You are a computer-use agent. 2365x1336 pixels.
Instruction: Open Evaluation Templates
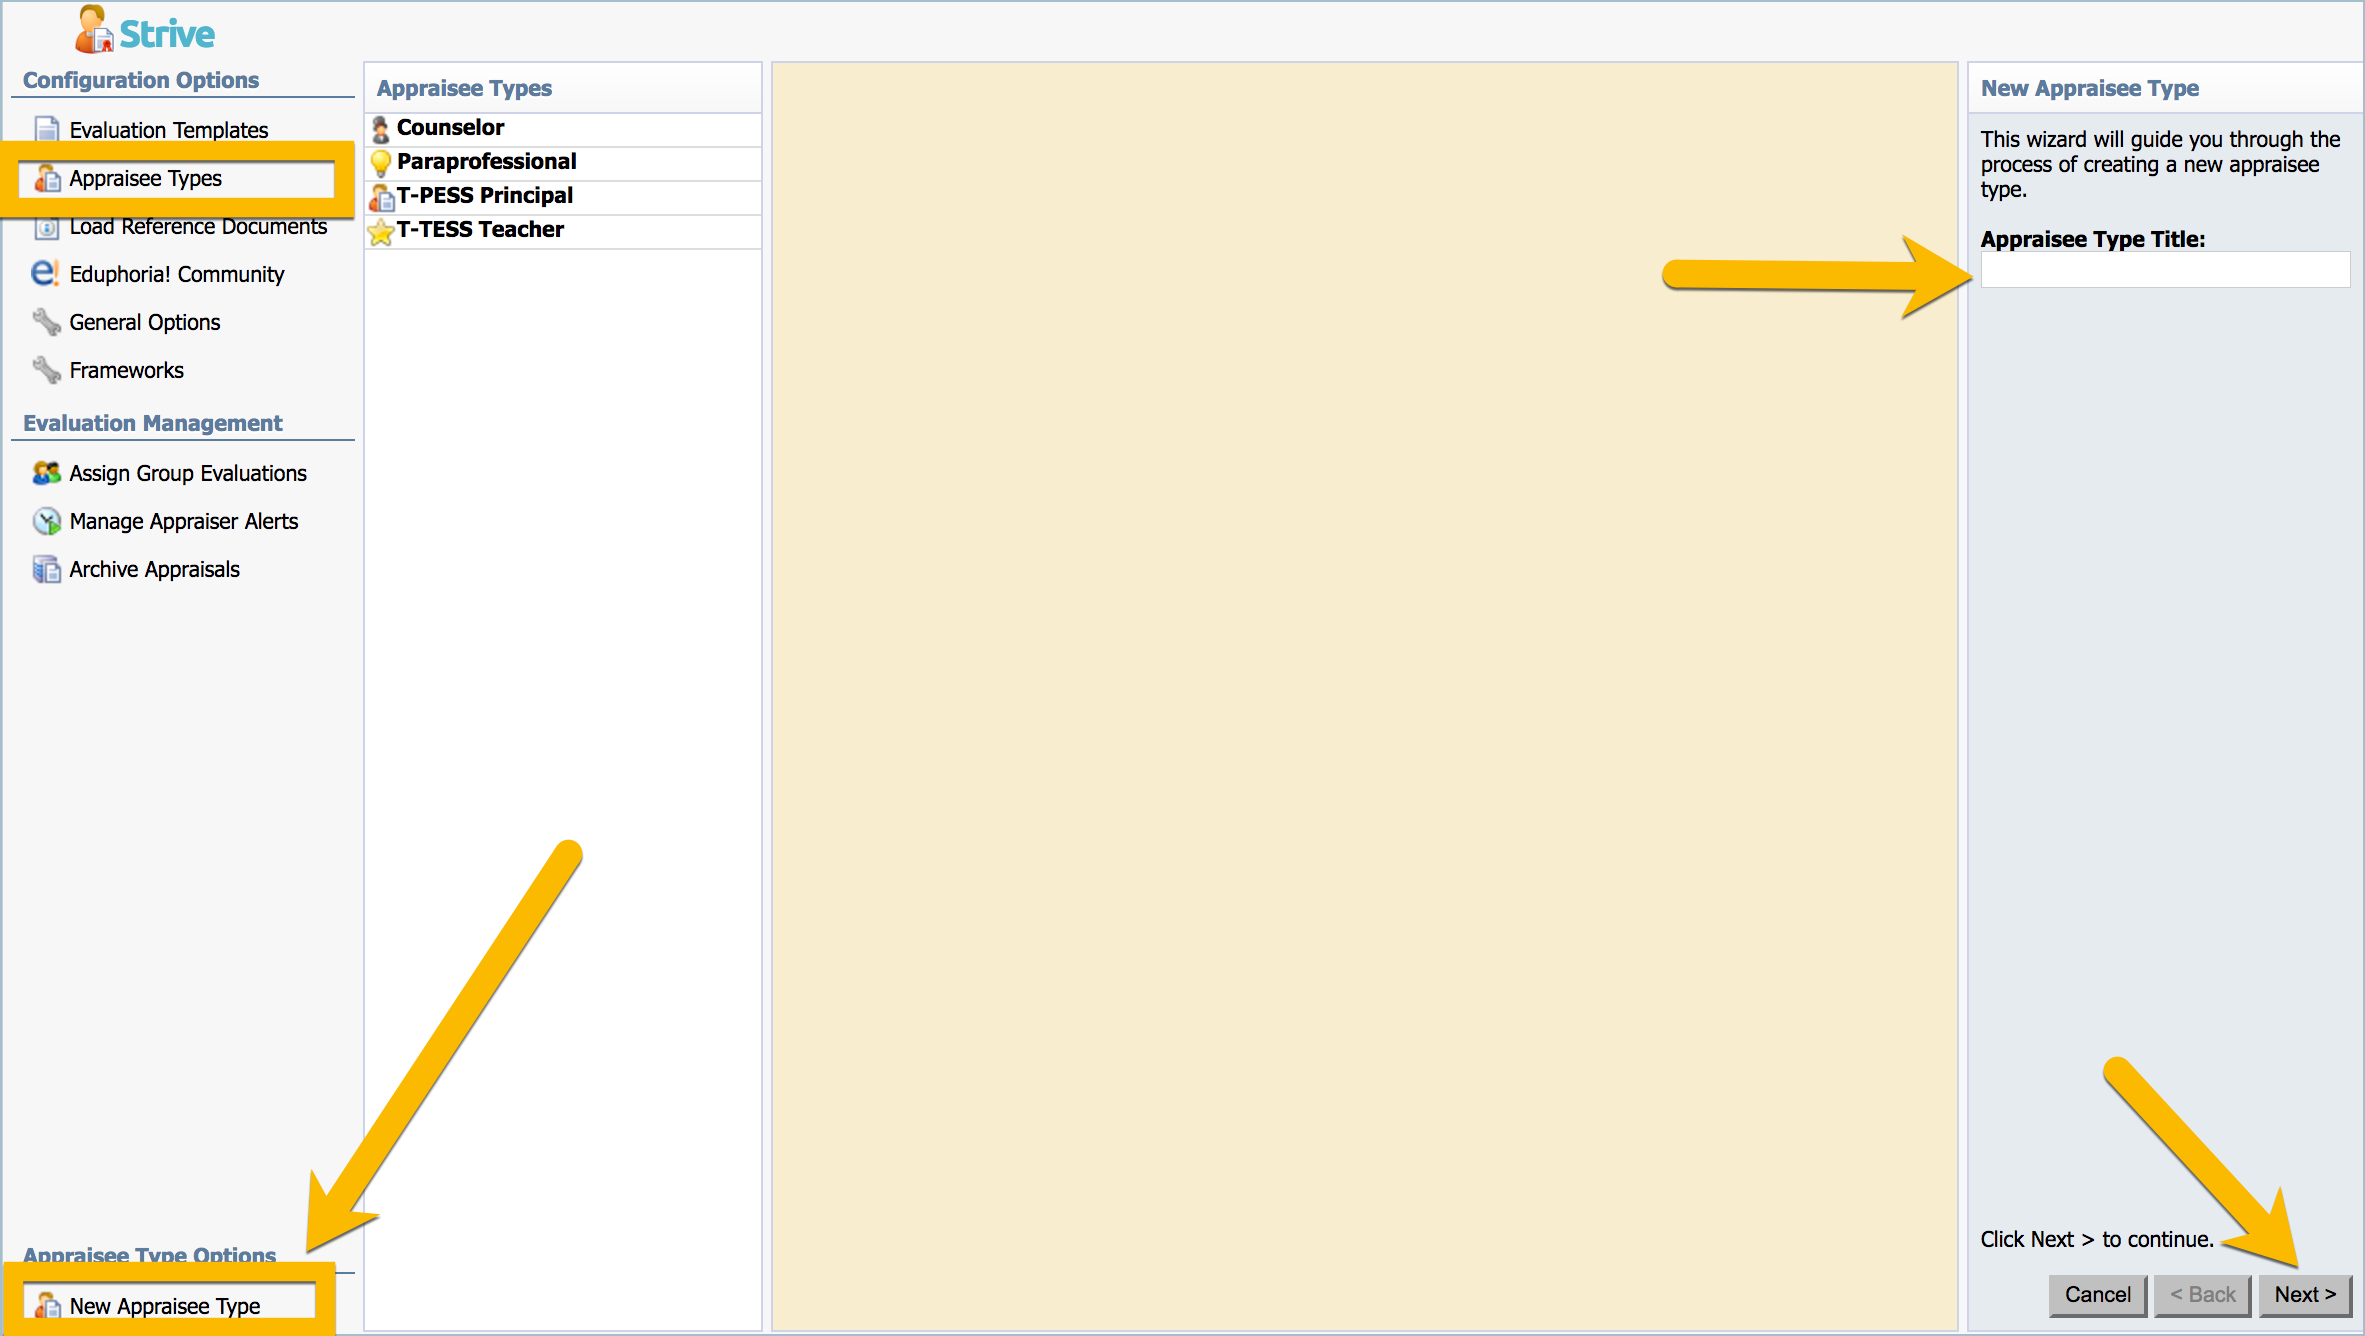point(168,130)
